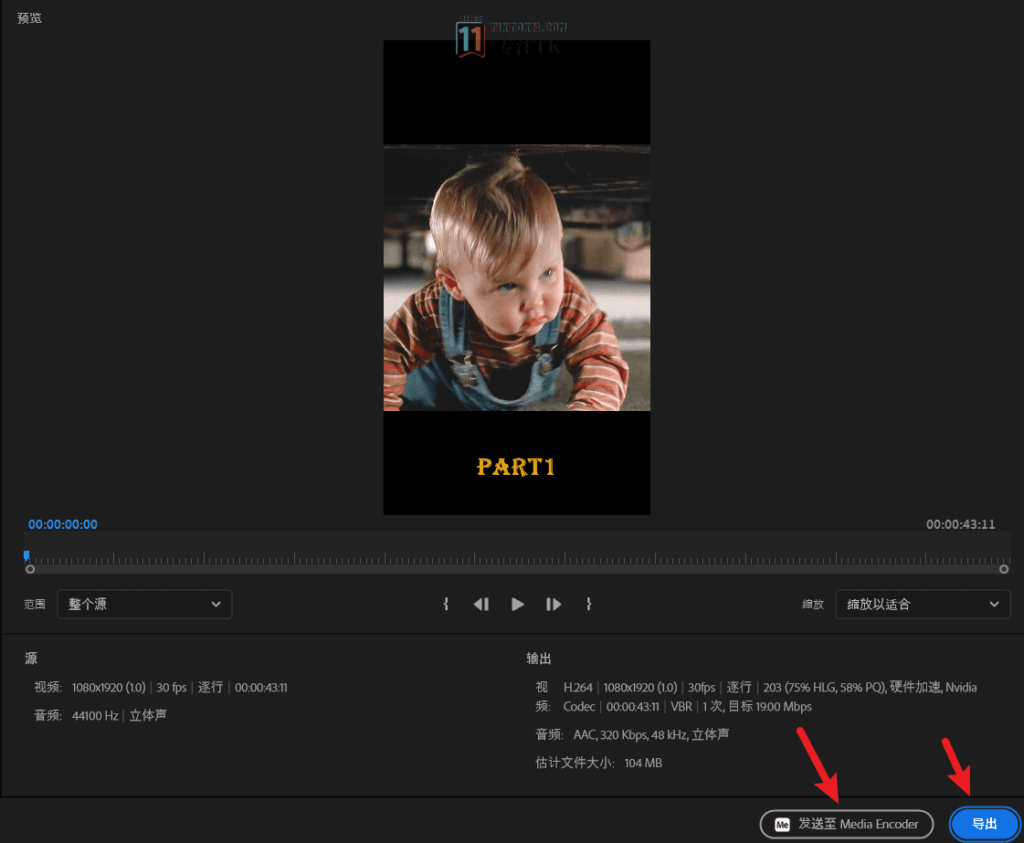The height and width of the screenshot is (843, 1024).
Task: Step back one frame
Action: [481, 604]
